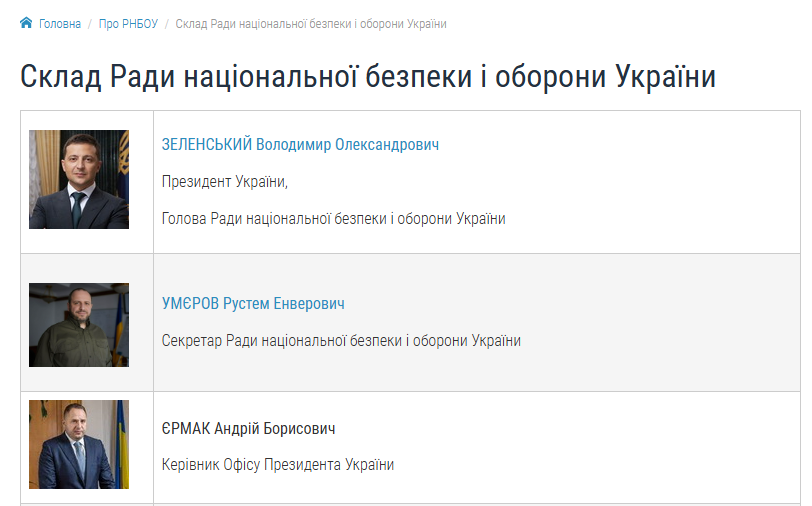This screenshot has width=812, height=506.
Task: Click the home icon in the breadcrumb
Action: click(x=26, y=23)
